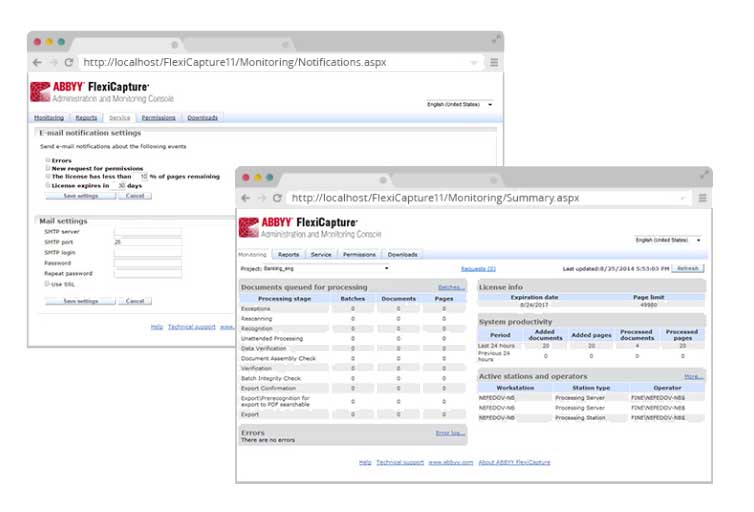Go back in the Summary browser window

pos(246,198)
